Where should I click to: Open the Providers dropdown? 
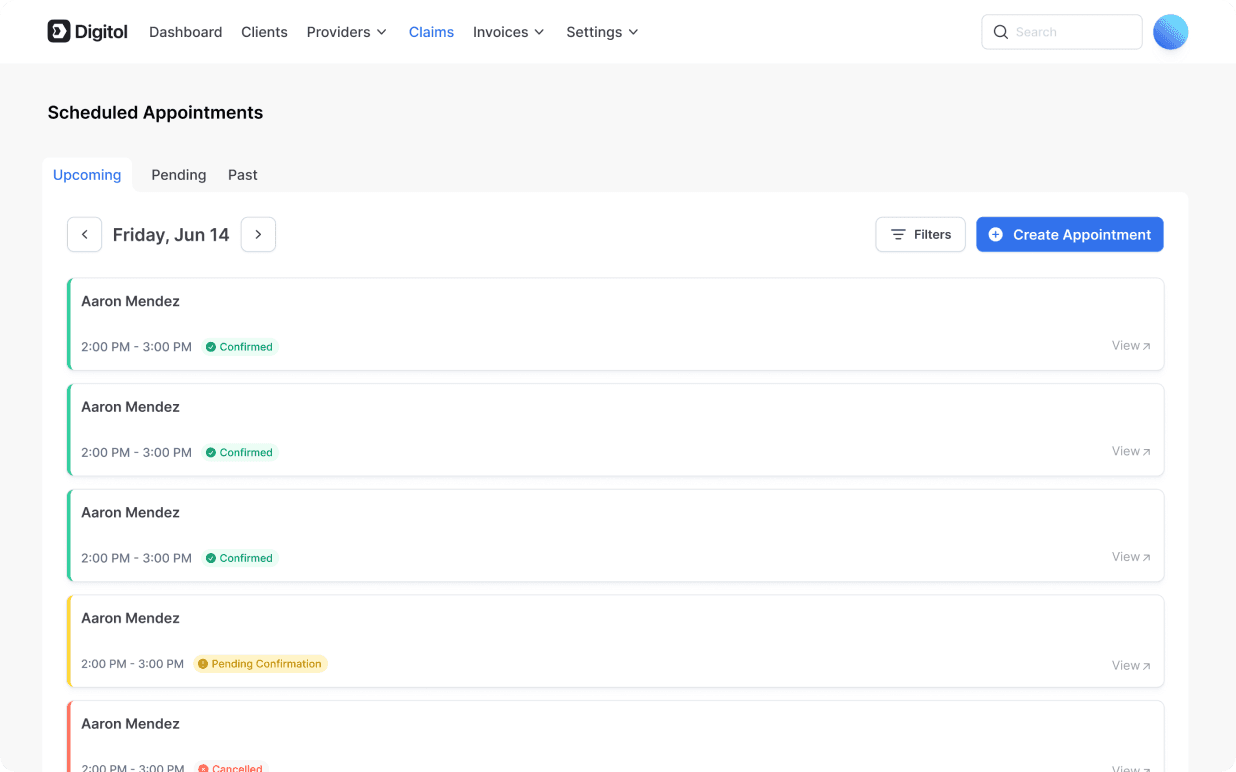(346, 31)
